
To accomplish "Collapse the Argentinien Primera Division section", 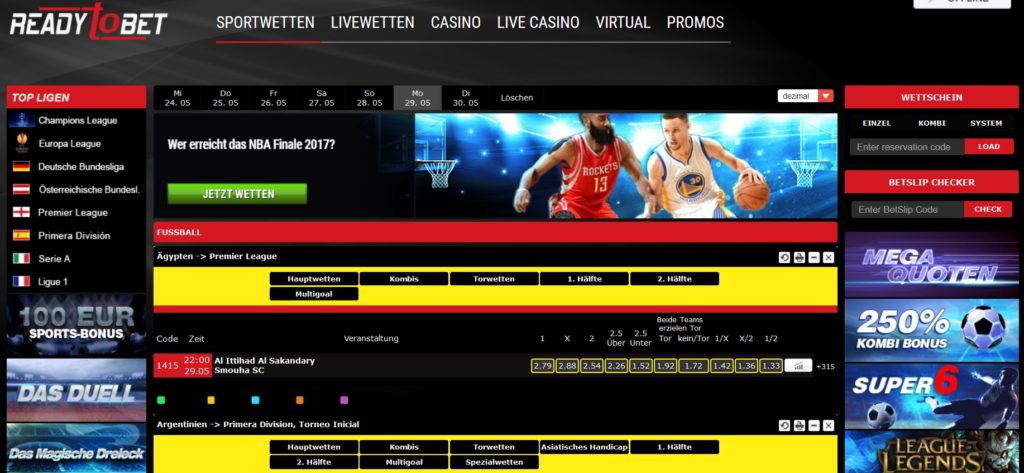I will 814,425.
